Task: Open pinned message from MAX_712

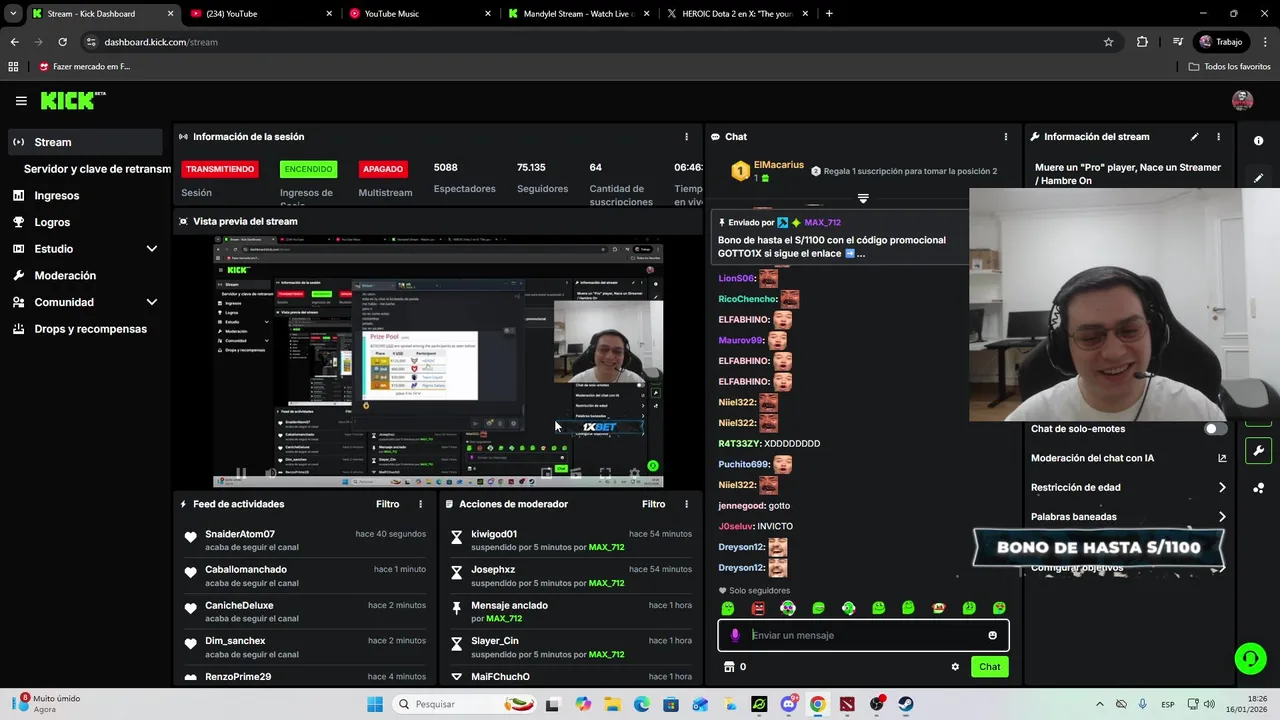Action: pyautogui.click(x=842, y=238)
